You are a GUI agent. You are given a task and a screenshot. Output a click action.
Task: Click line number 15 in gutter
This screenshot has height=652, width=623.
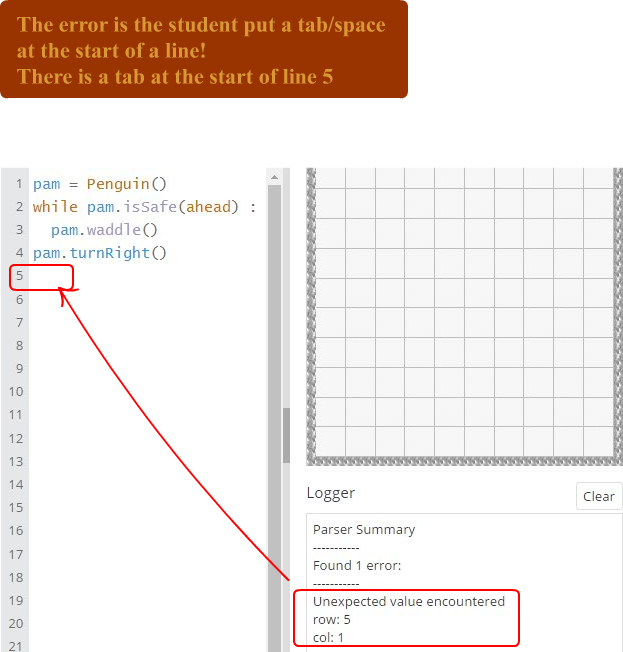tap(16, 508)
